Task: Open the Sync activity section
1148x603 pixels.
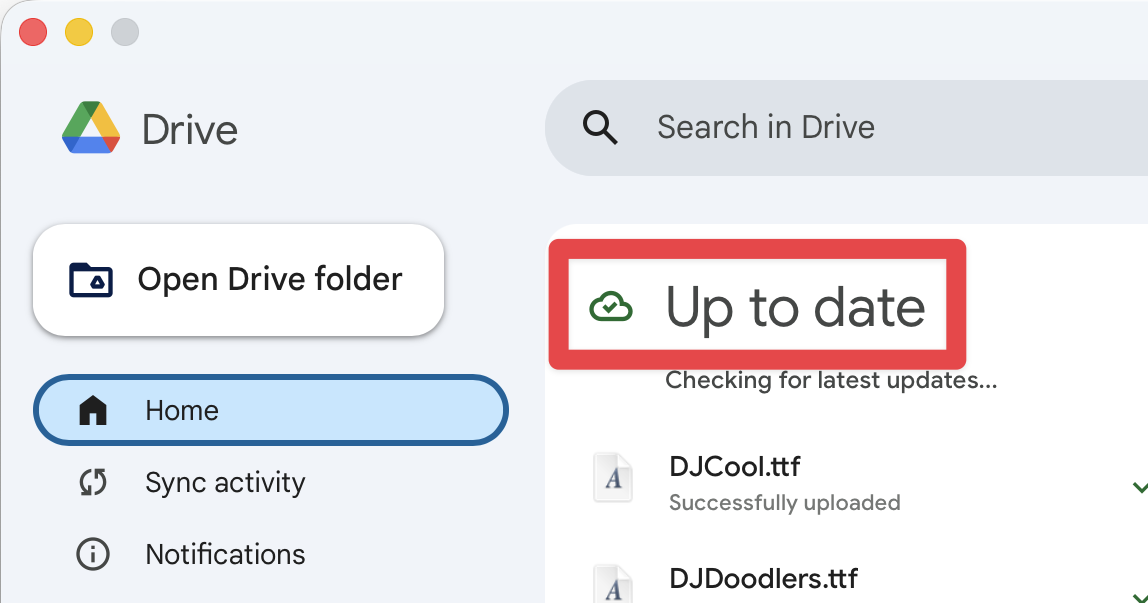Action: click(x=225, y=483)
